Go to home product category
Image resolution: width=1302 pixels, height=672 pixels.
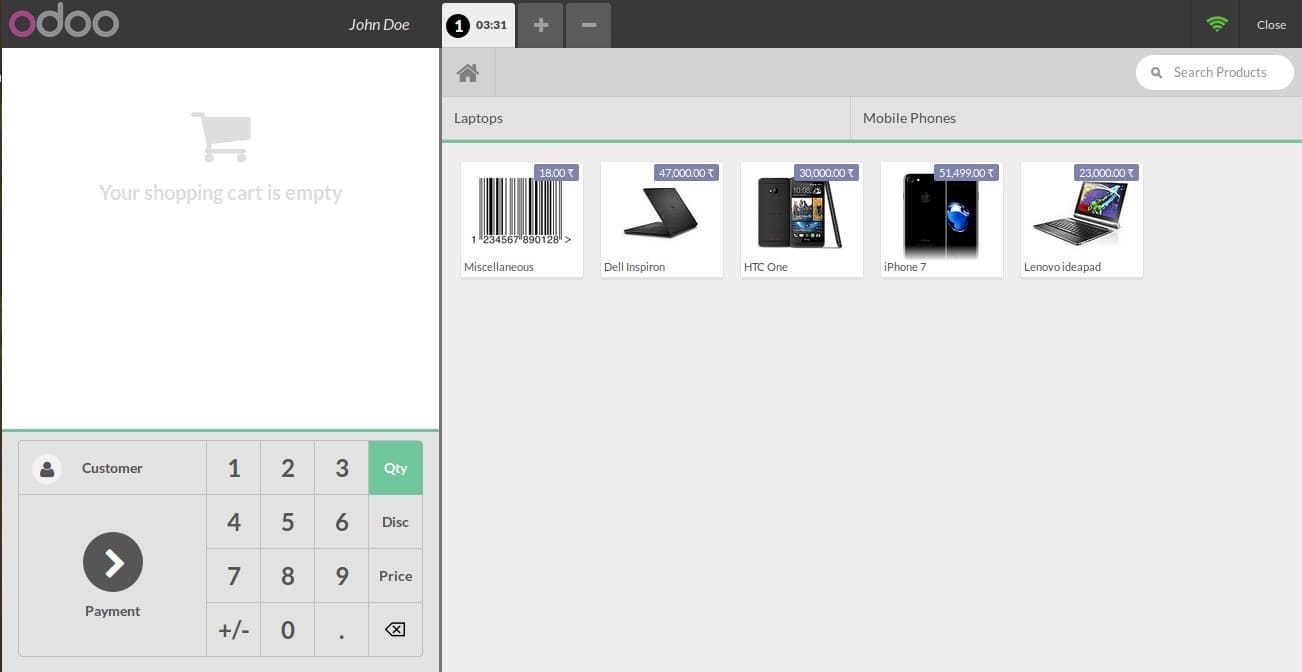468,72
